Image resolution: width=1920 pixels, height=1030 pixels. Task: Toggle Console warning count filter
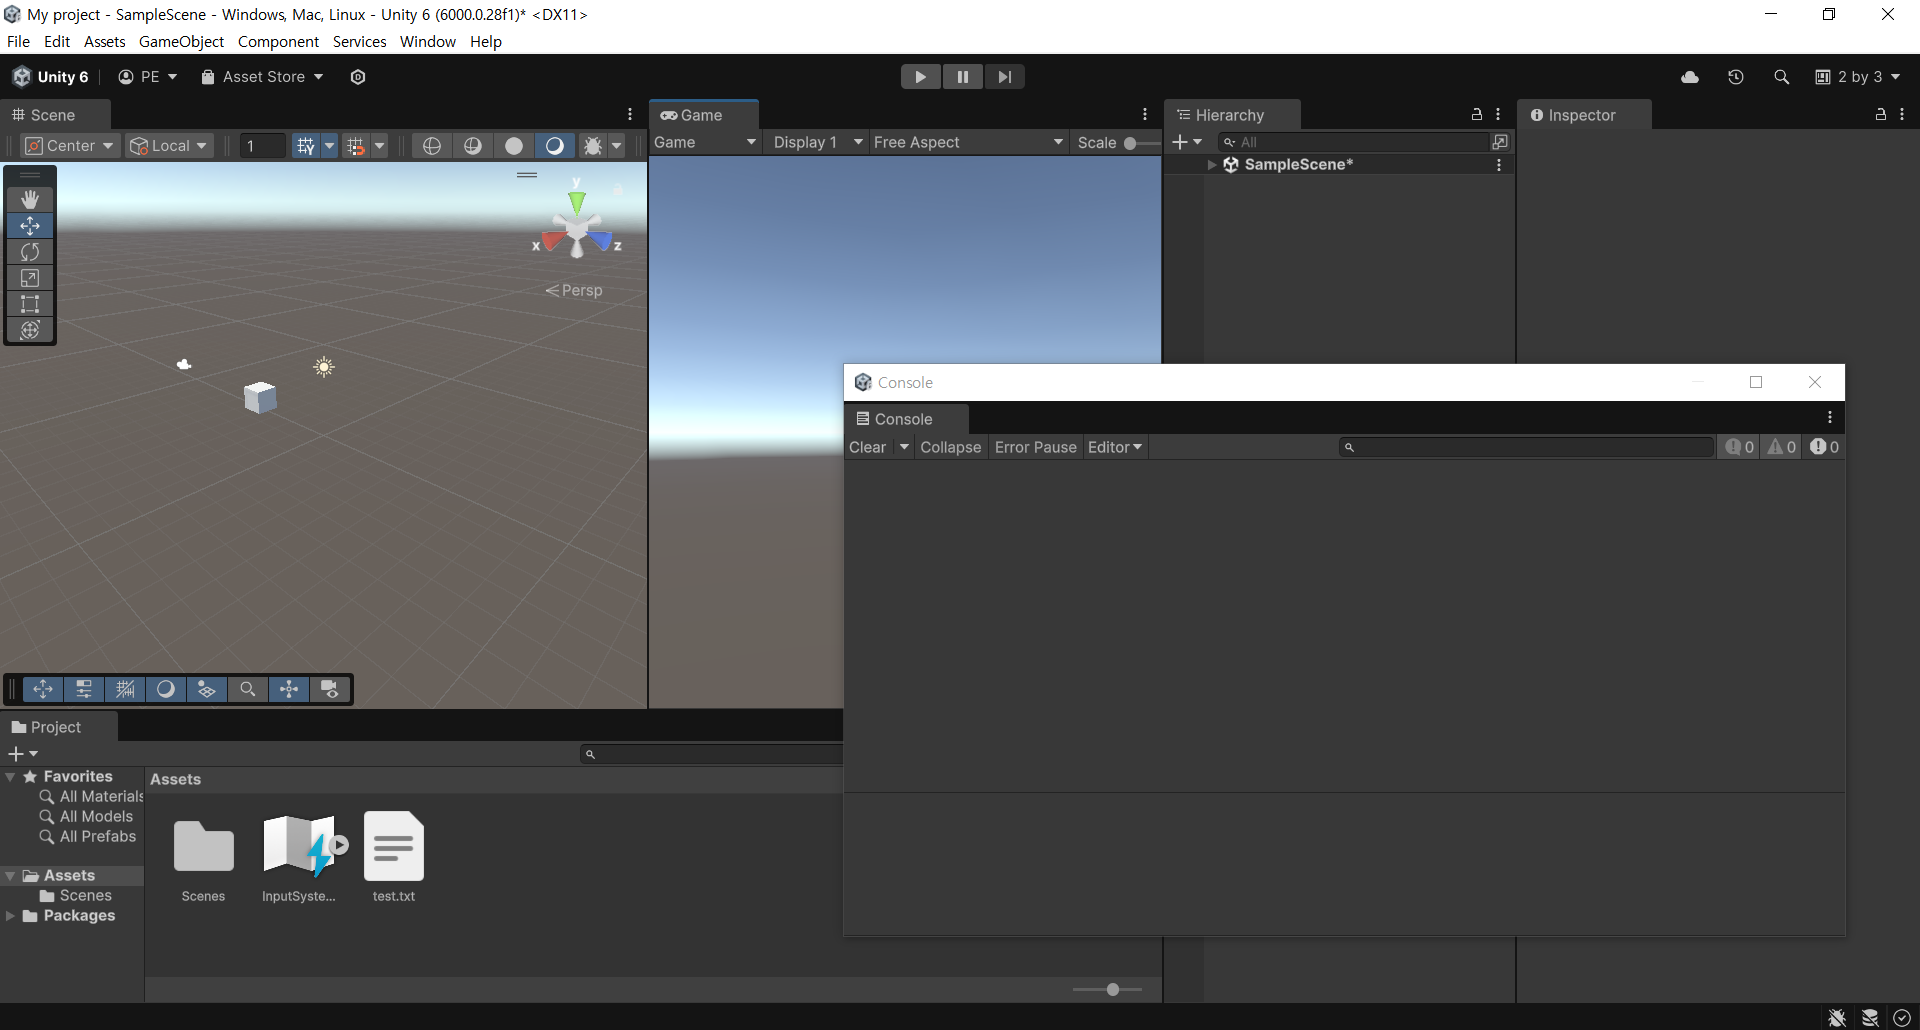coord(1782,447)
